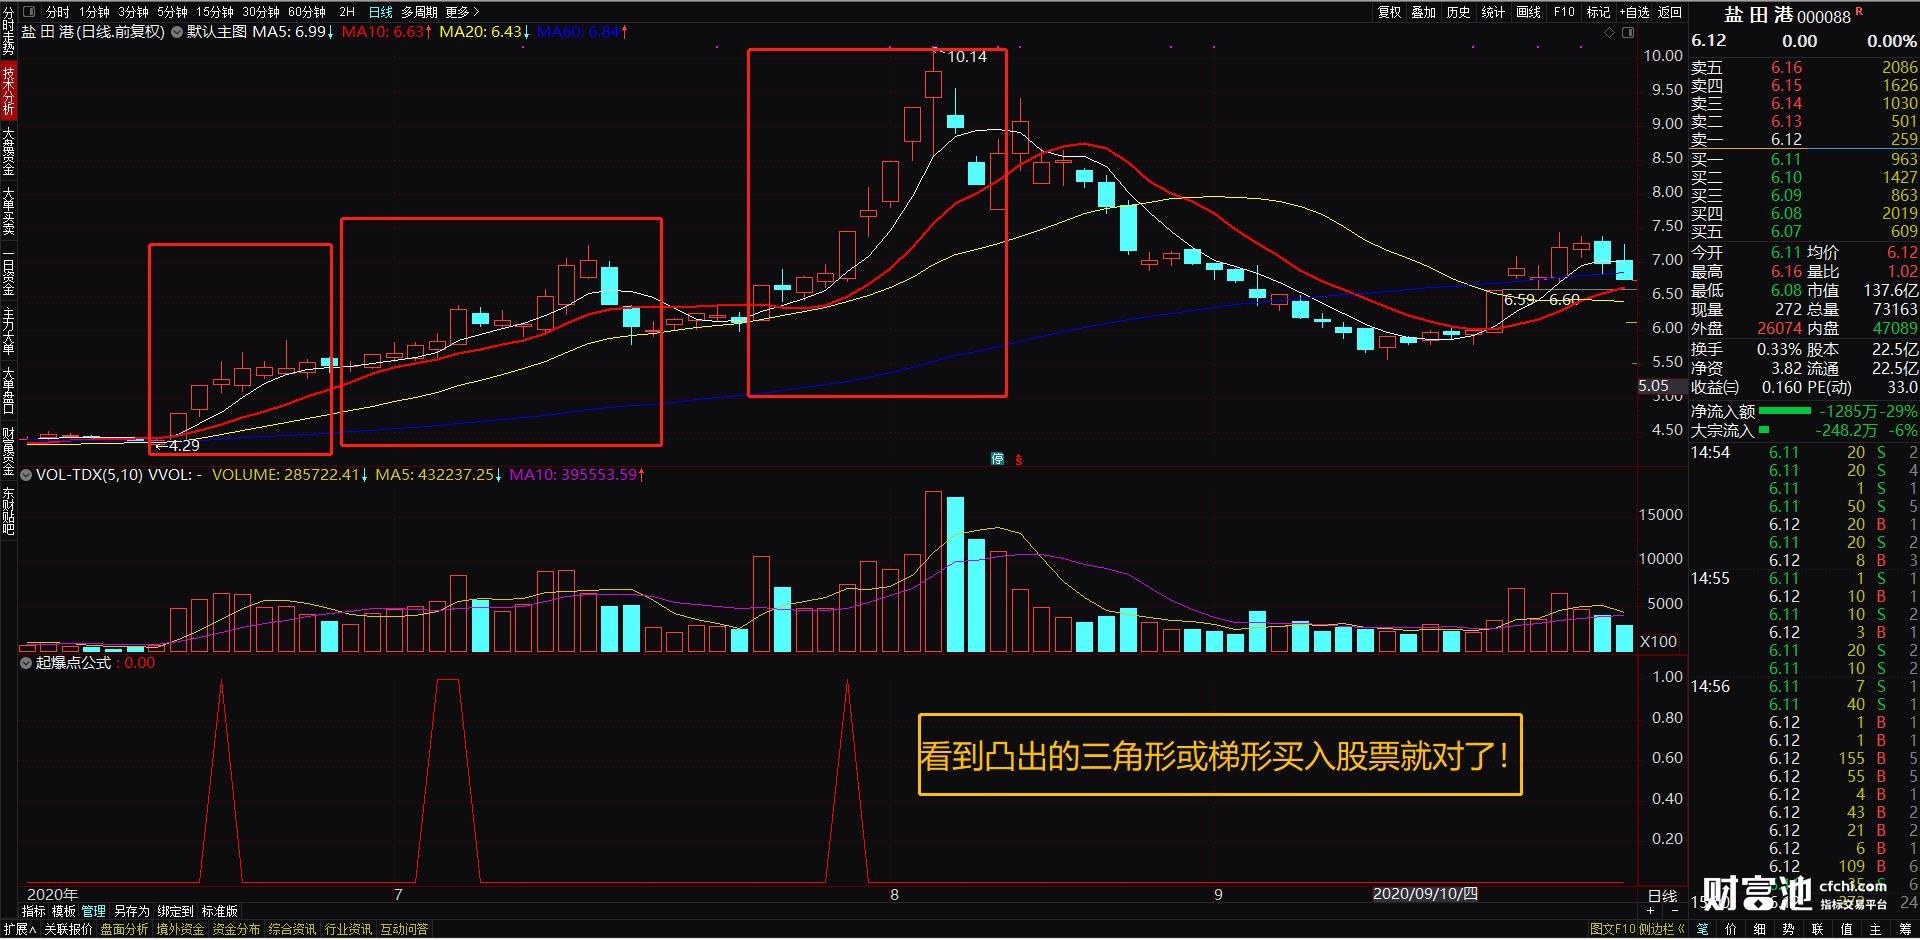Screen dimensions: 1920x940
Task: Click the panel layout icon beside 分时
Action: (x=29, y=12)
